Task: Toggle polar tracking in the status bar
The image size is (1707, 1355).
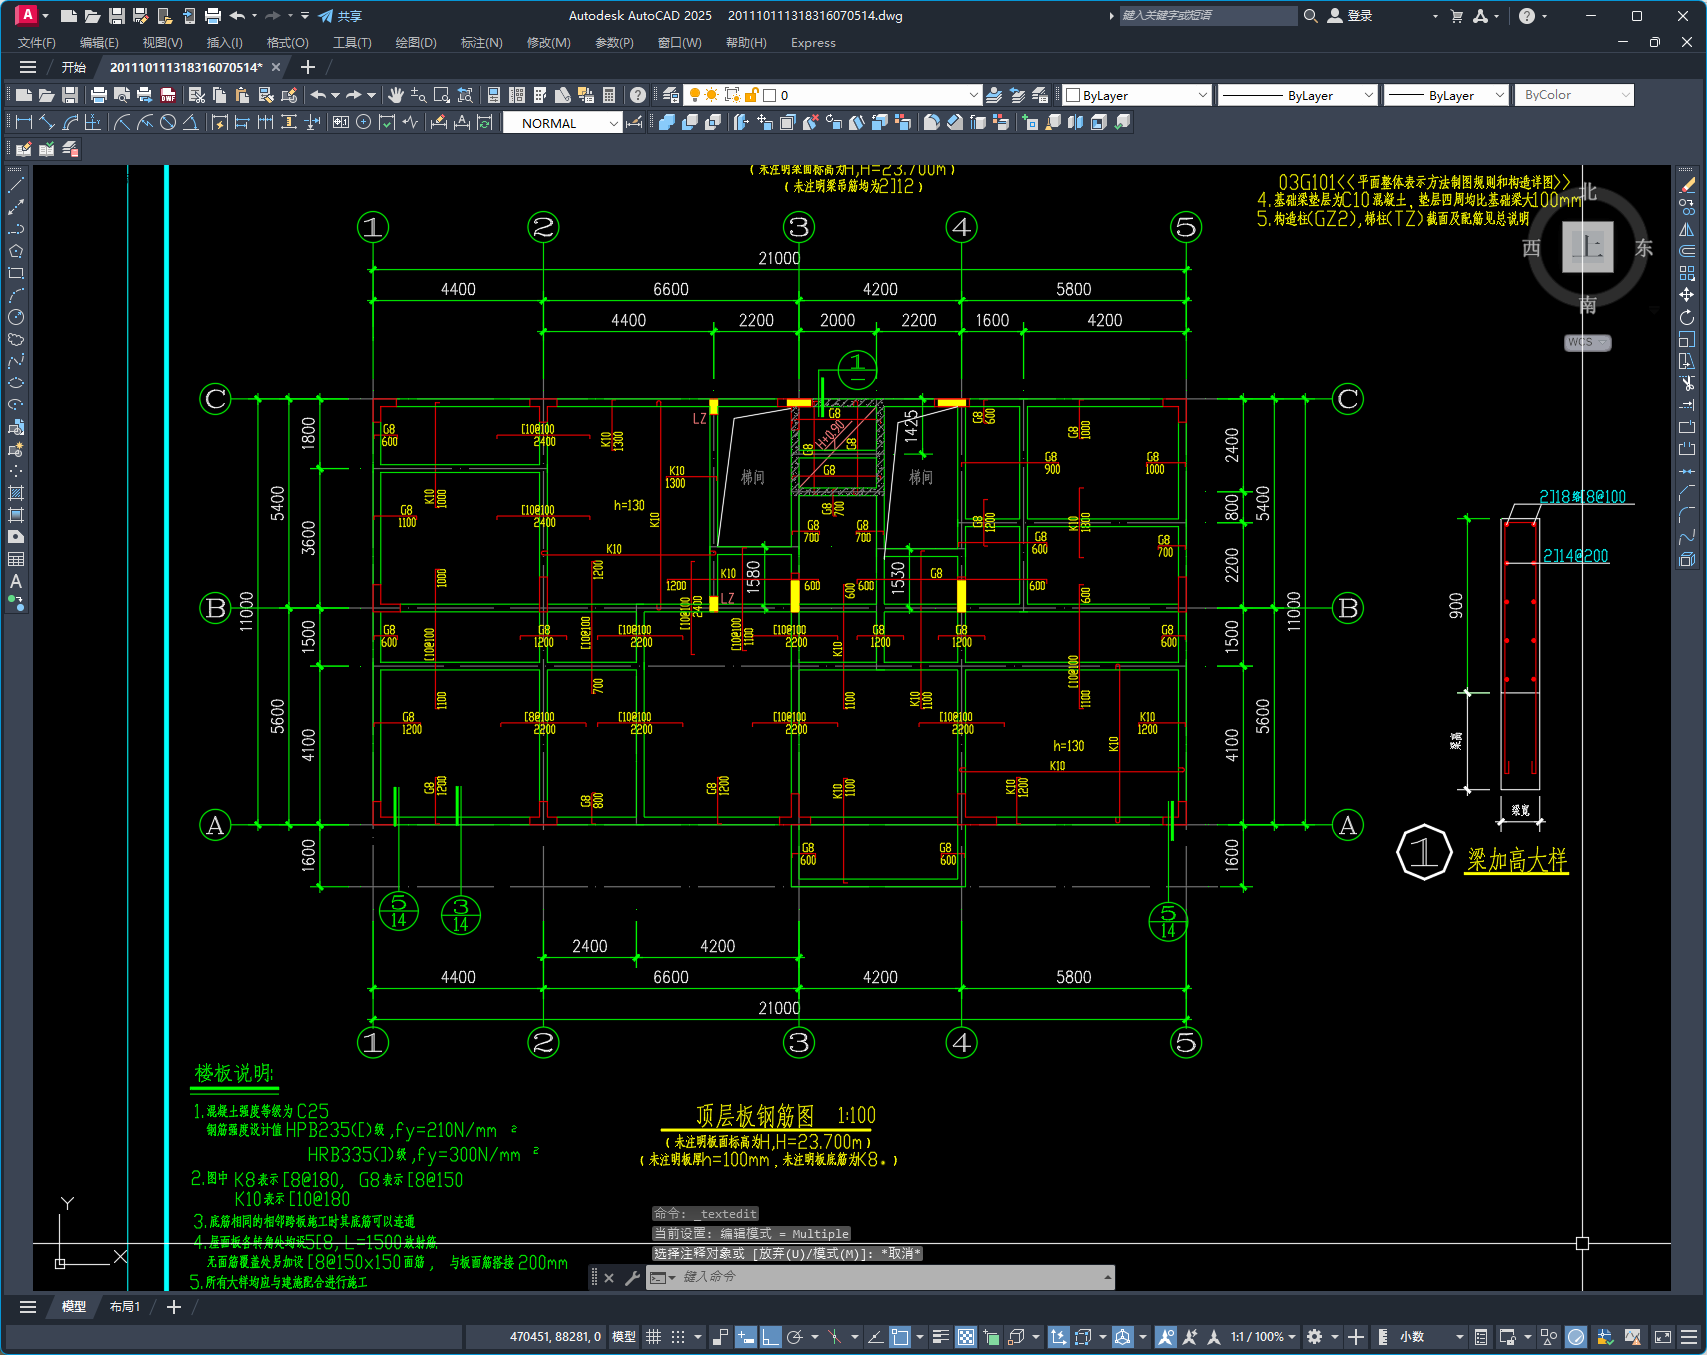Action: coord(795,1337)
